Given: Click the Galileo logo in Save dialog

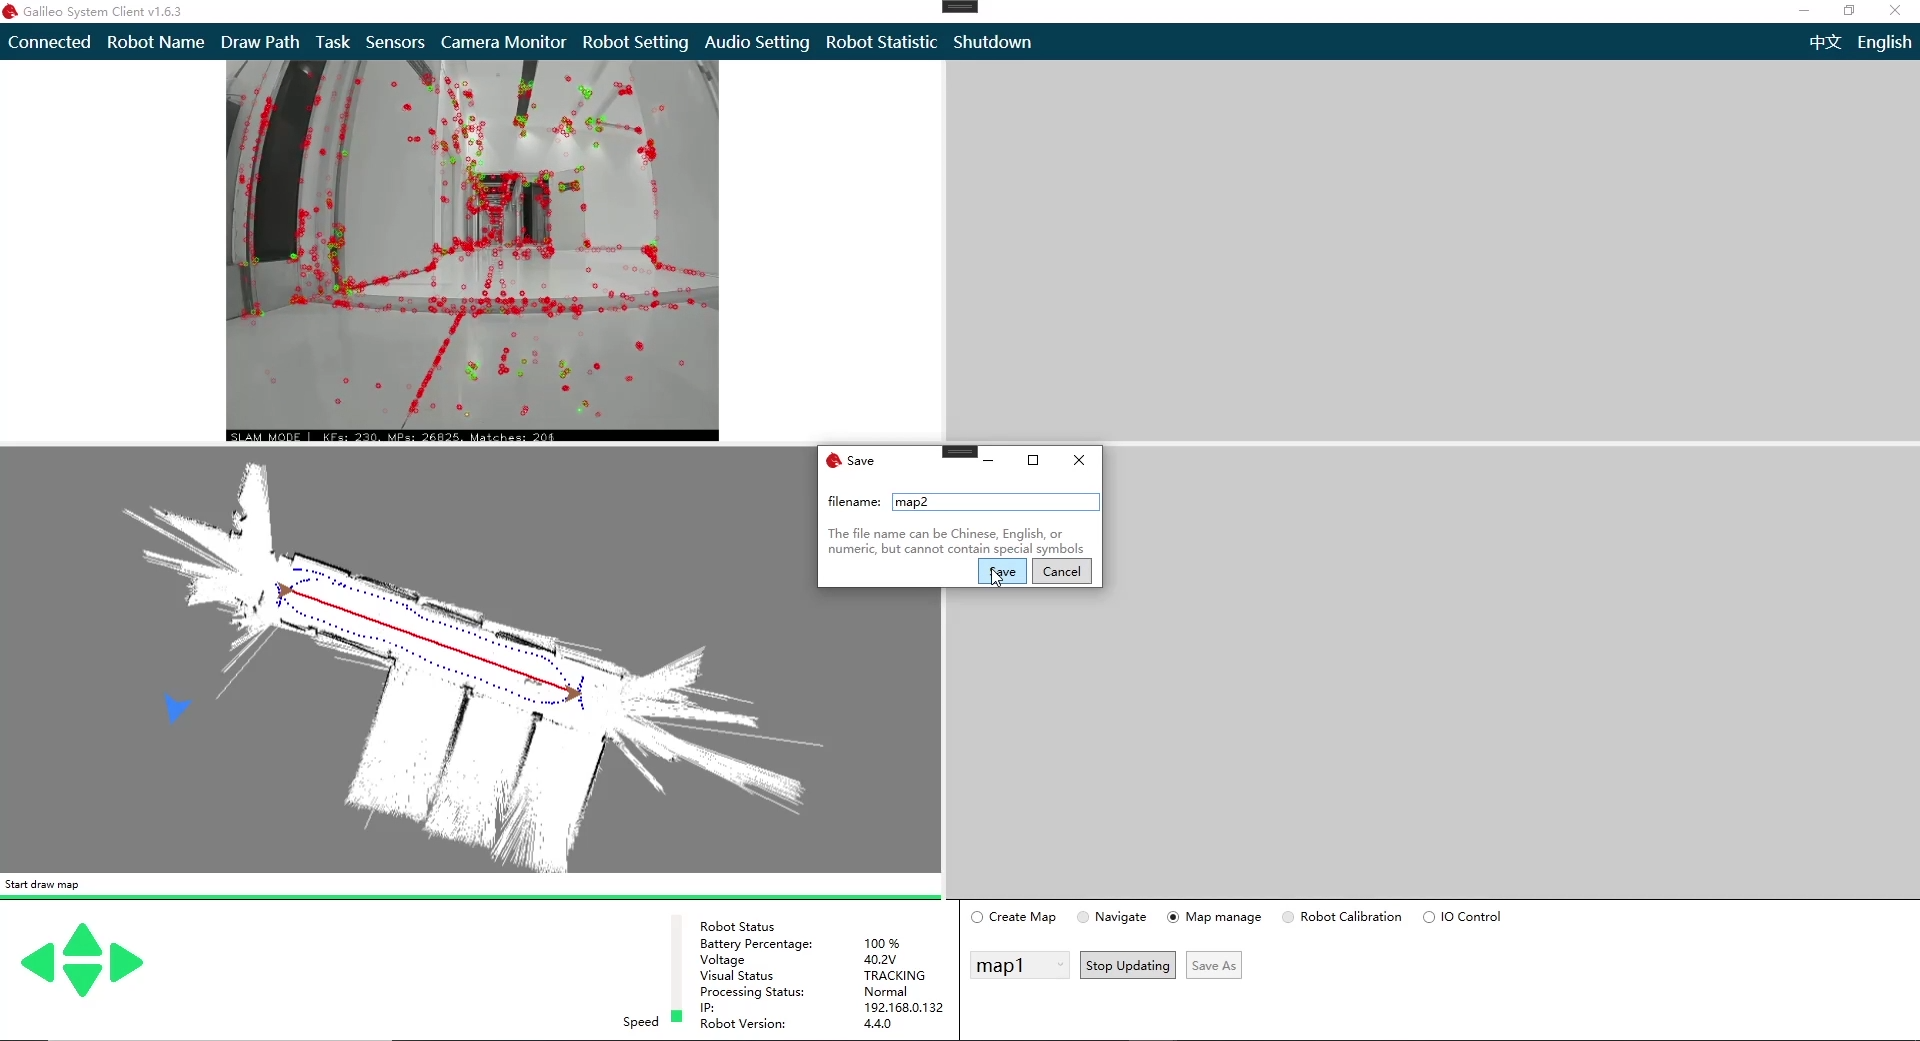Looking at the screenshot, I should [x=834, y=461].
